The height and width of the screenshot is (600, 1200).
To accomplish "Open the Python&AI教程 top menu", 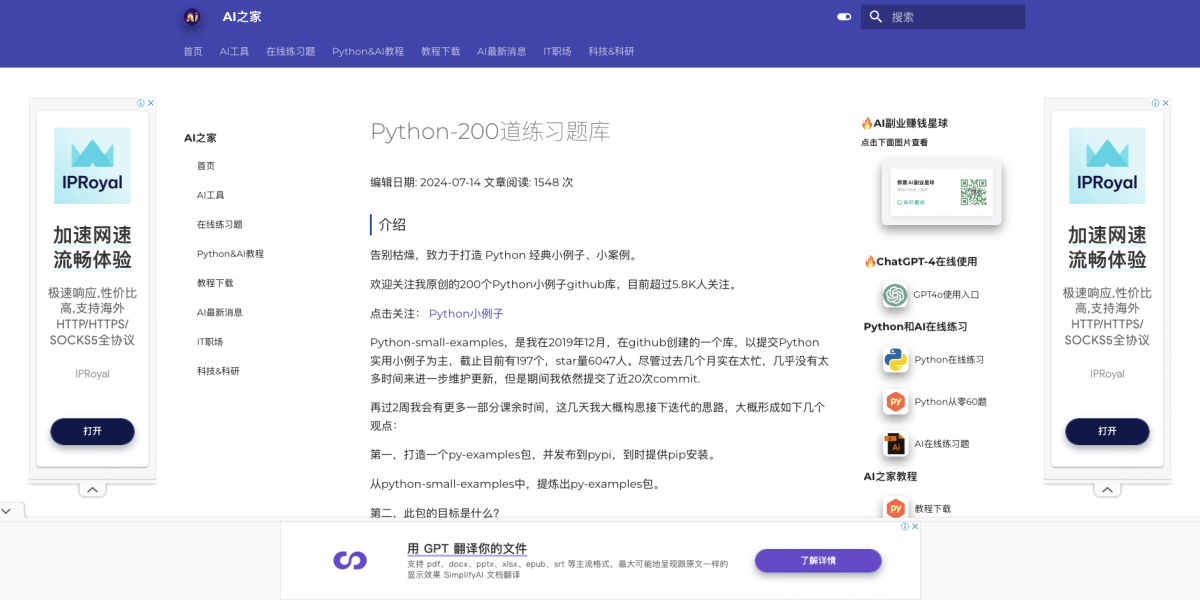I will tap(368, 52).
